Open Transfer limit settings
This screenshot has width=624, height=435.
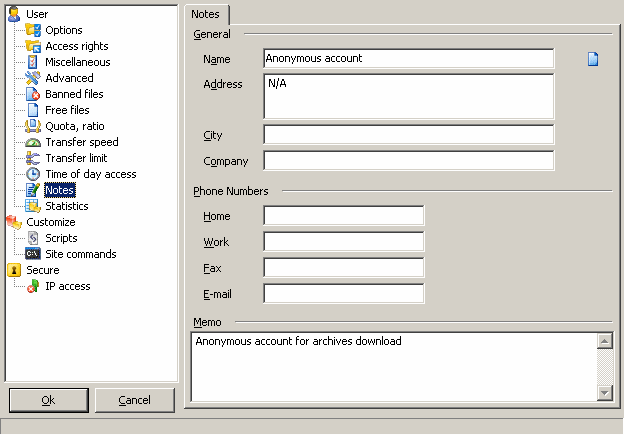coord(76,158)
